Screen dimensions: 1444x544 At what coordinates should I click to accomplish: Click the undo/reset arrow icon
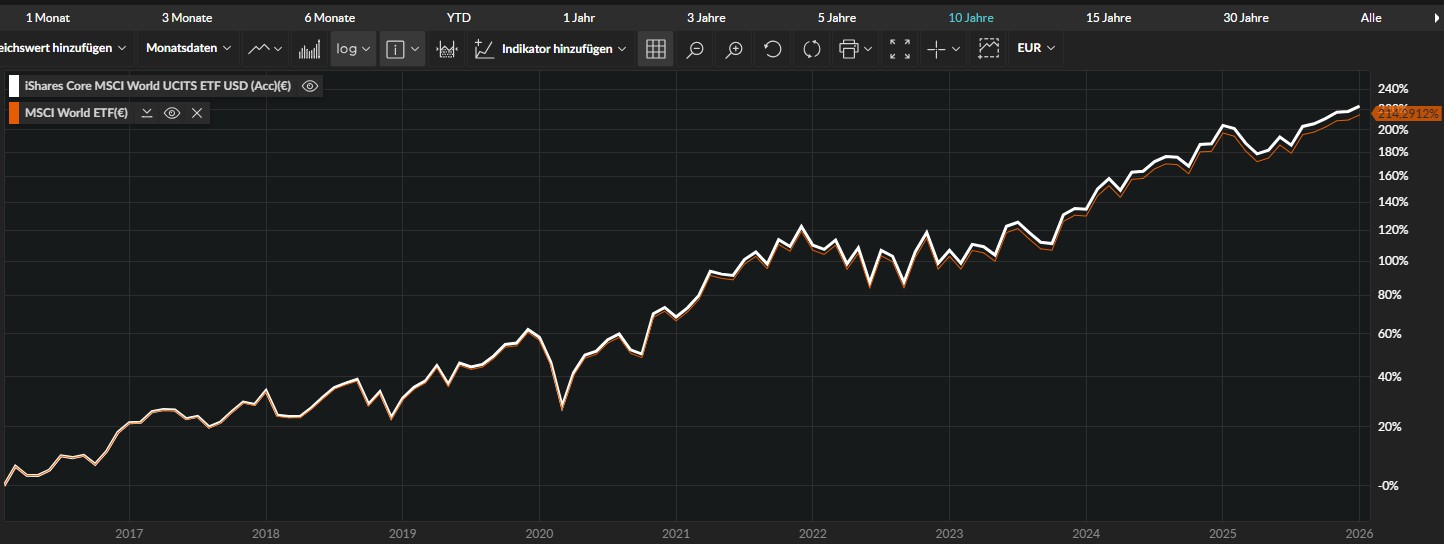click(772, 49)
